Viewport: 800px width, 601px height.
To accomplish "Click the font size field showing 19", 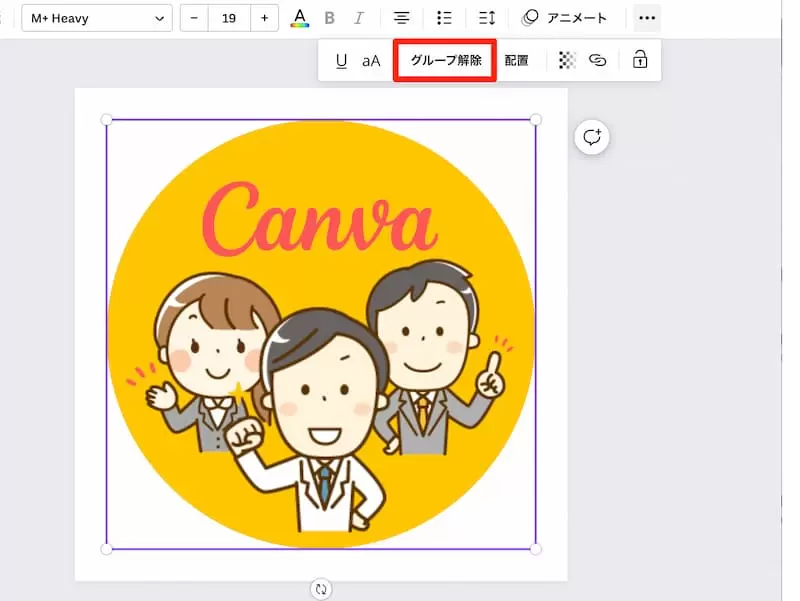I will point(229,18).
